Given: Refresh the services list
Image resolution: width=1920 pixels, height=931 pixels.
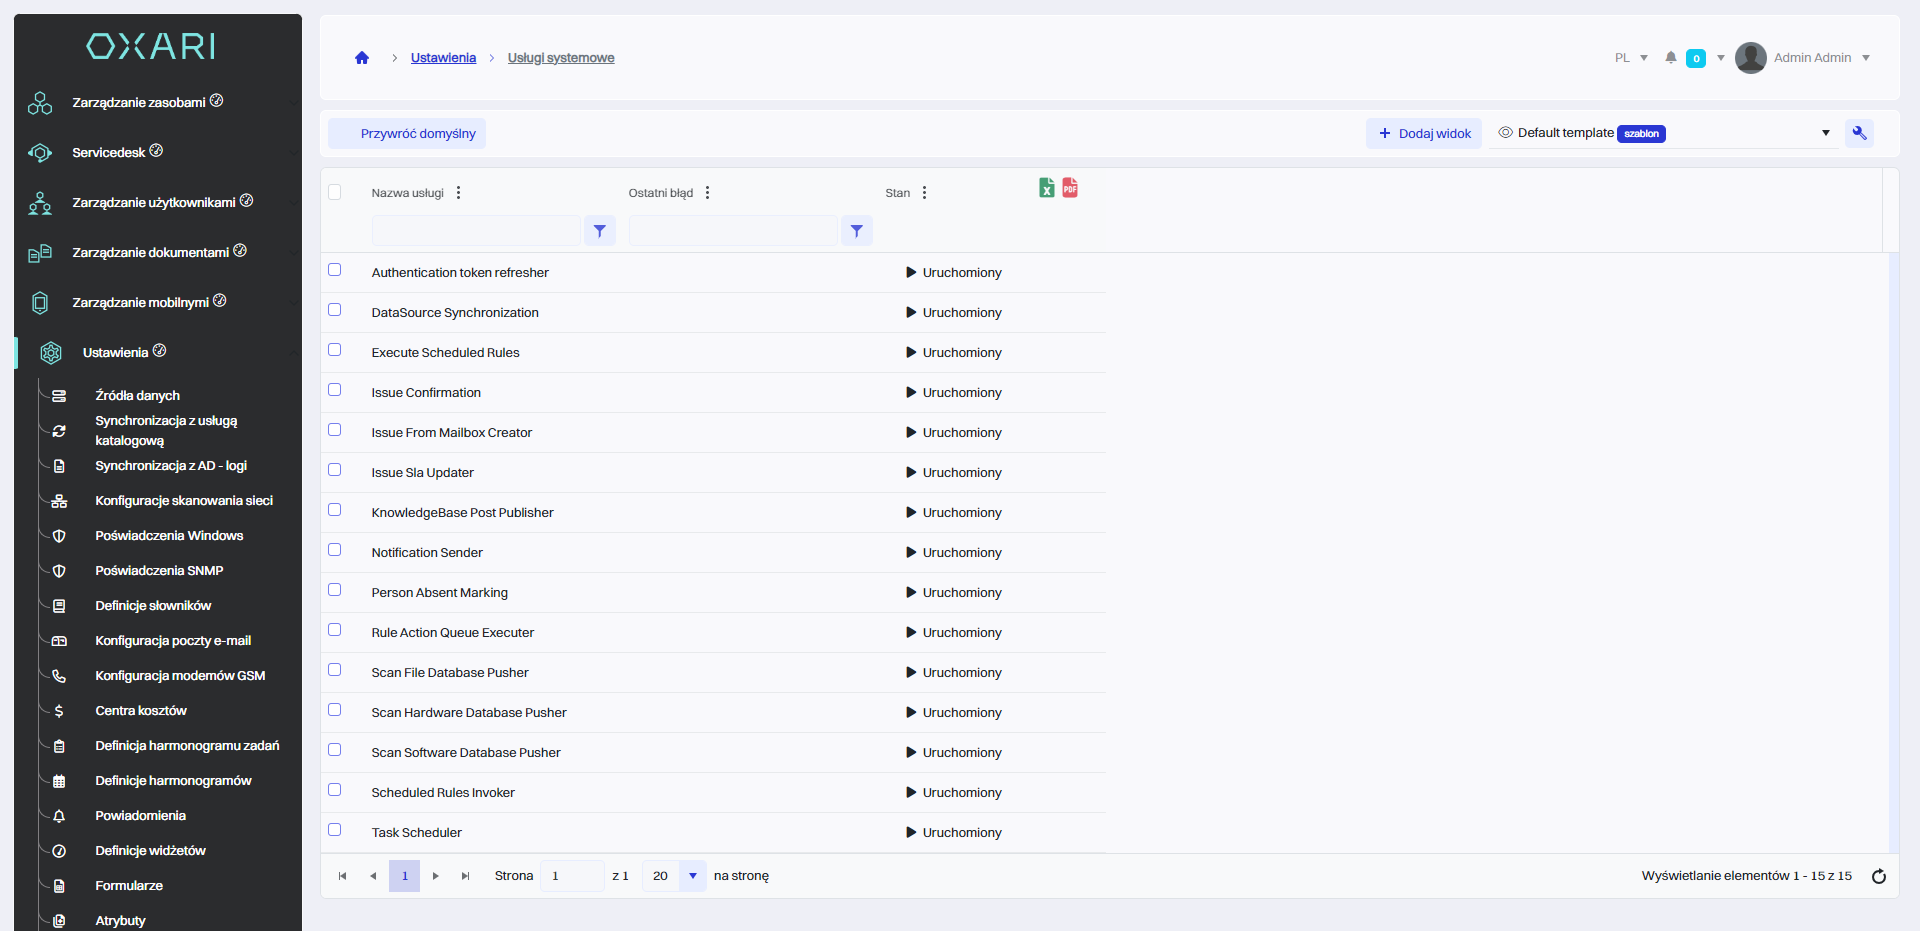Looking at the screenshot, I should coord(1878,876).
